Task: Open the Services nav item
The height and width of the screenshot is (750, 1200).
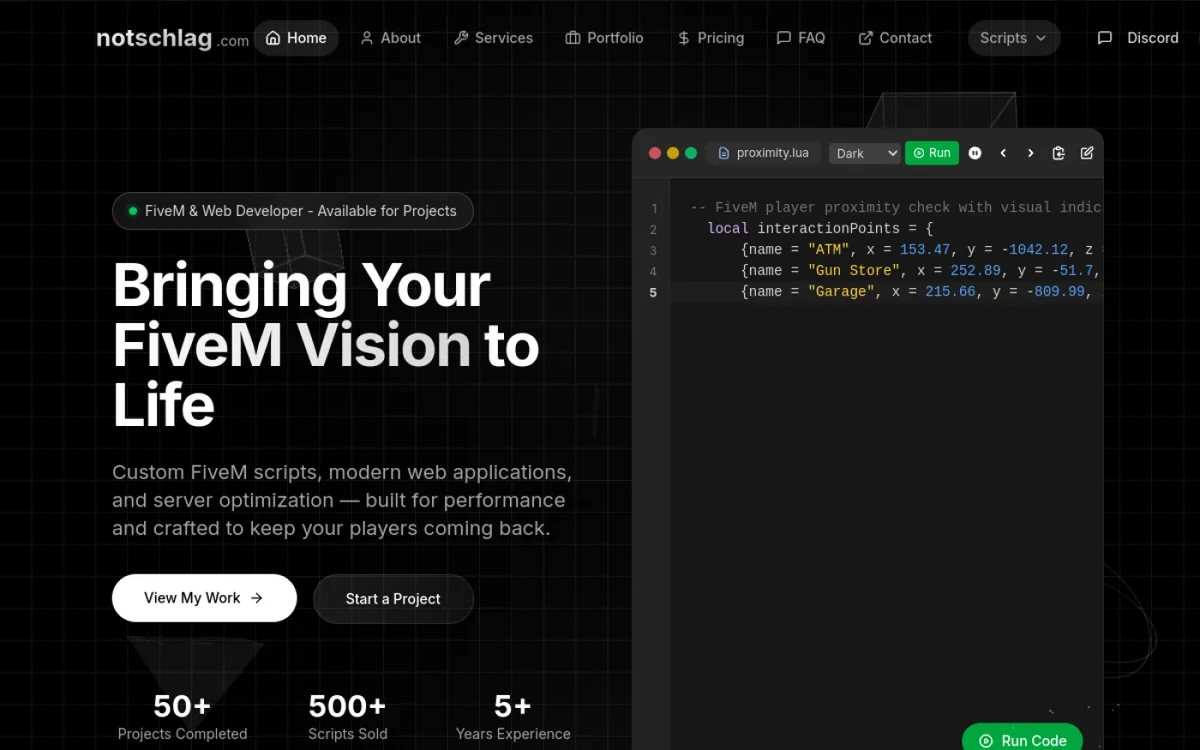Action: [493, 38]
